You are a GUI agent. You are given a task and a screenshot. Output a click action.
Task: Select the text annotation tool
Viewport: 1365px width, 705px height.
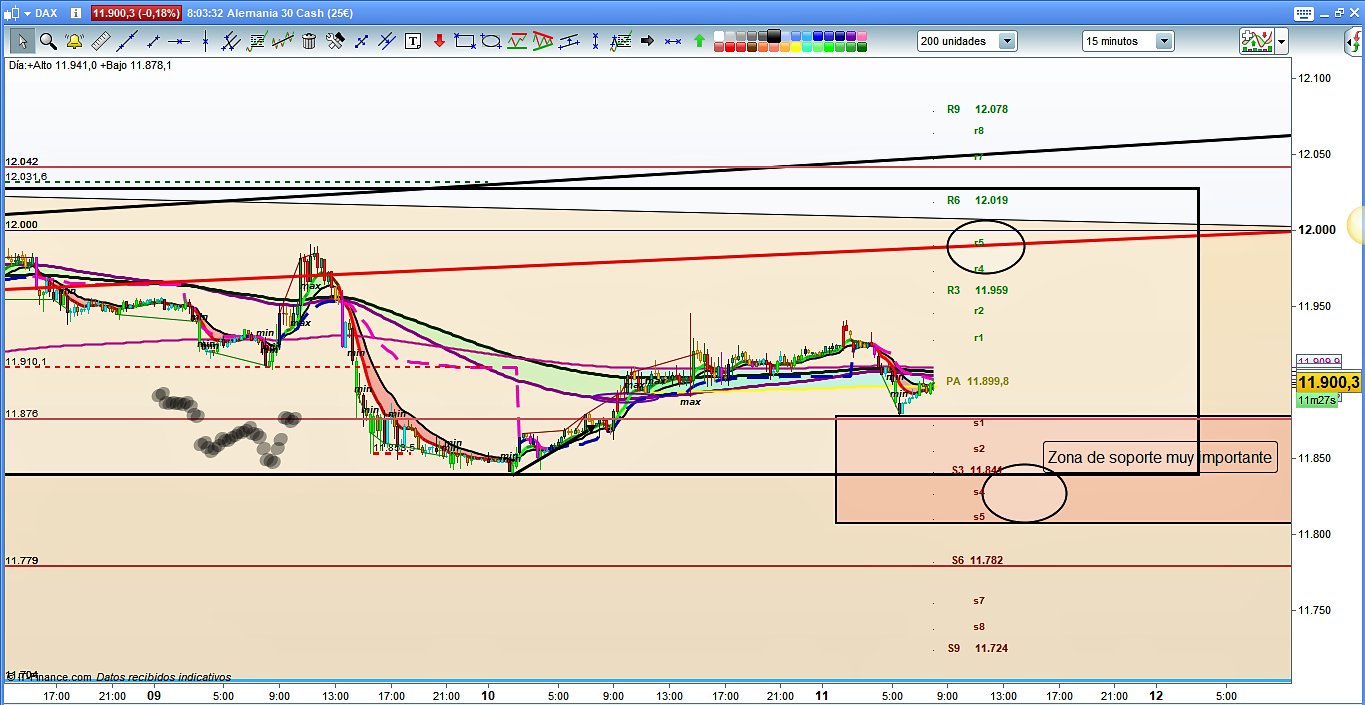pos(413,41)
